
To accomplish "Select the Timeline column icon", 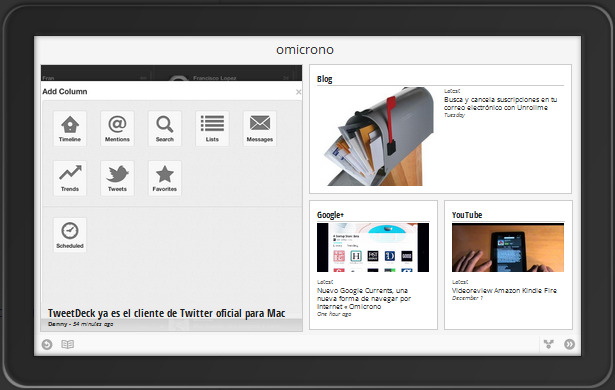I will click(70, 128).
